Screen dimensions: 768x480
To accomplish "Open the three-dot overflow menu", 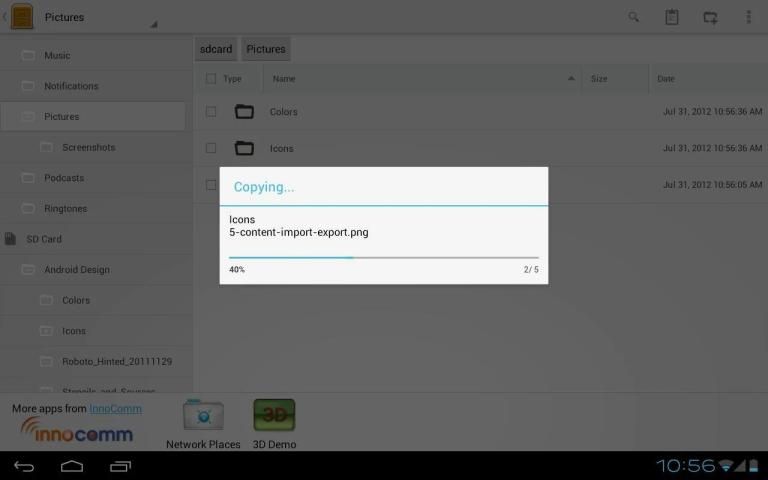I will pyautogui.click(x=748, y=17).
